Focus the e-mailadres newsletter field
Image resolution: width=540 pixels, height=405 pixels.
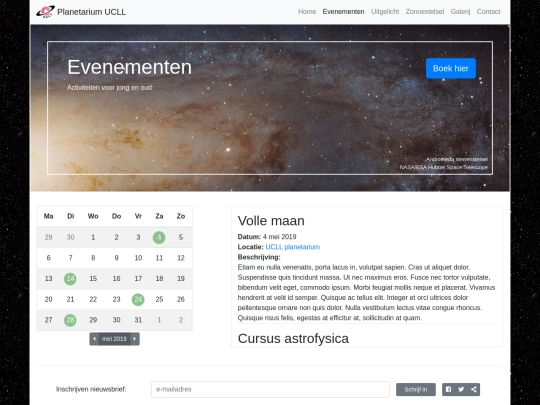270,390
